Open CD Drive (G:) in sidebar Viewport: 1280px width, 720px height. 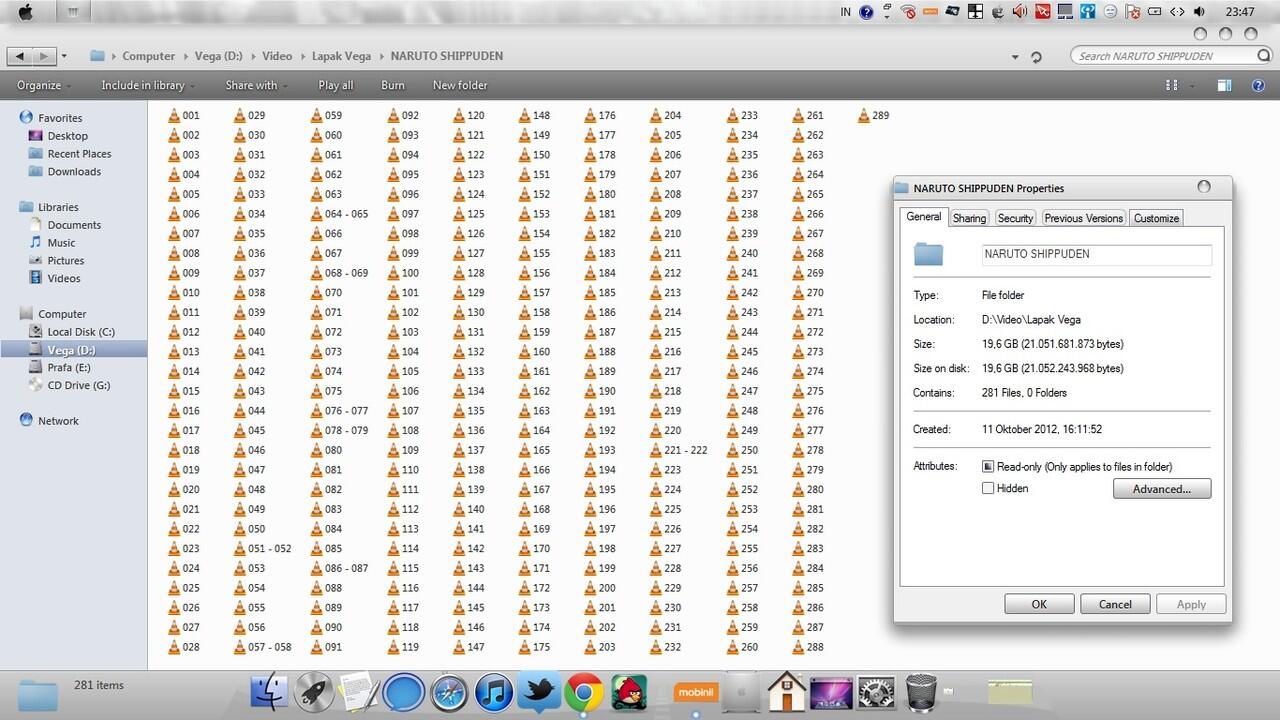pyautogui.click(x=79, y=386)
